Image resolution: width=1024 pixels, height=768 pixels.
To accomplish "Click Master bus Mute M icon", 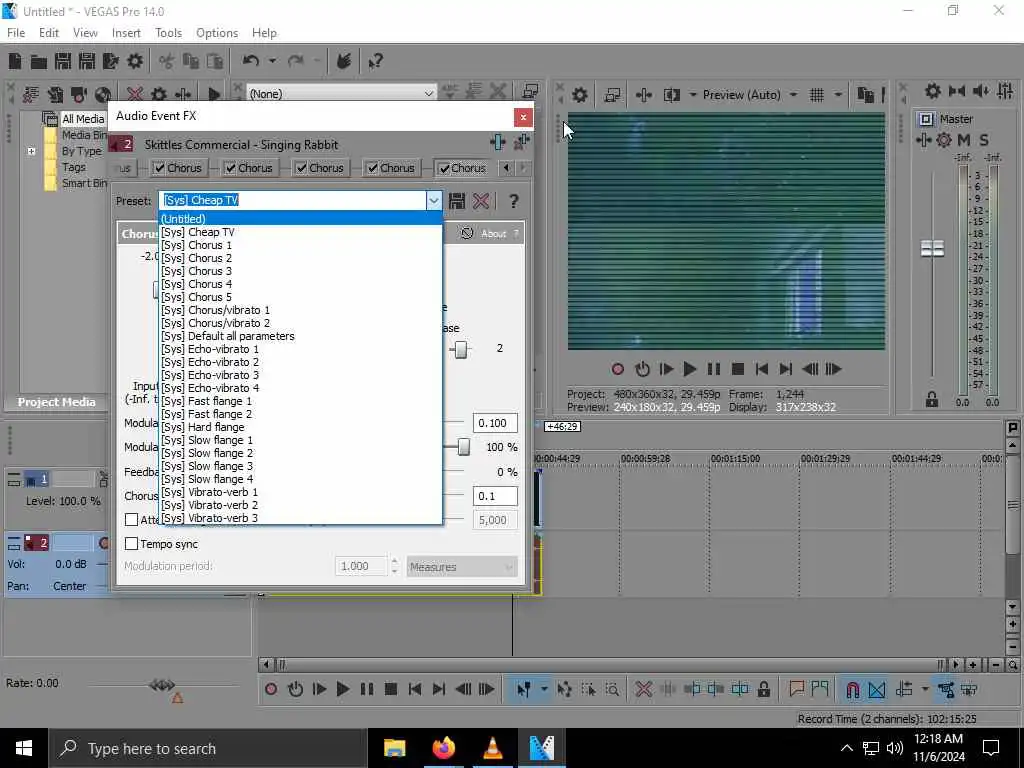I will (964, 140).
